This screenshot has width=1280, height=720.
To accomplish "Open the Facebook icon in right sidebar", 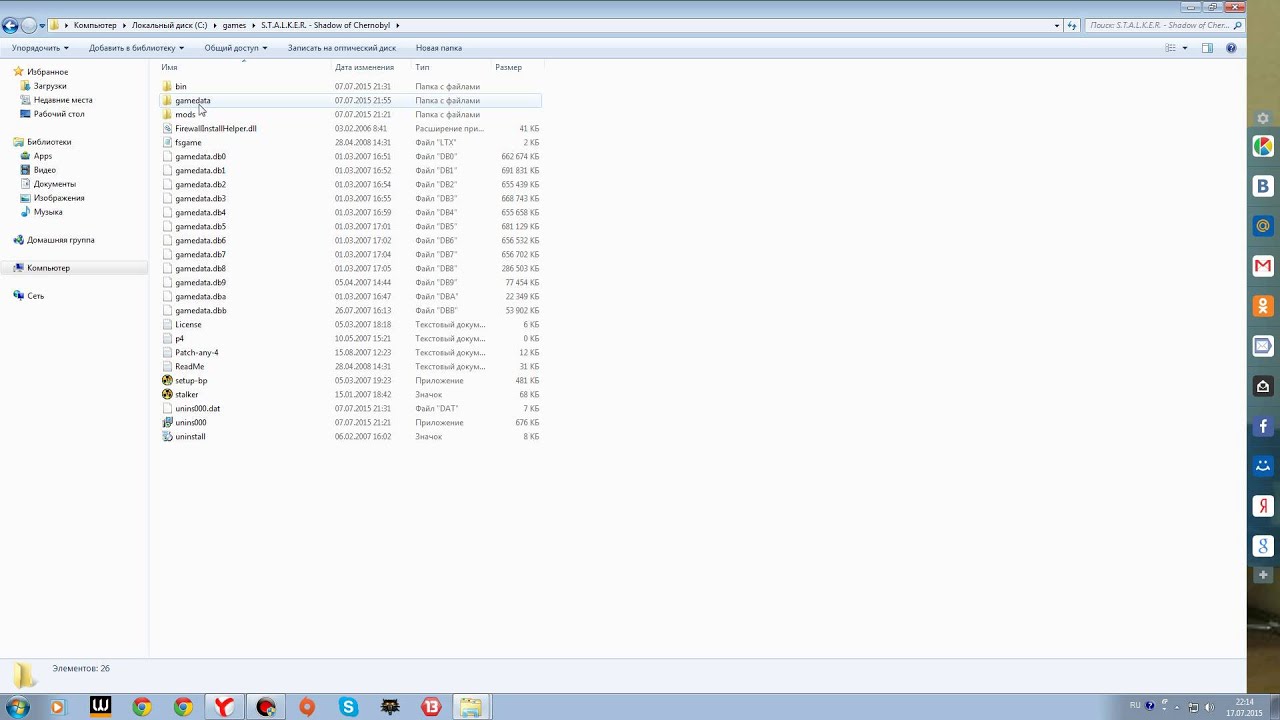I will [1263, 426].
